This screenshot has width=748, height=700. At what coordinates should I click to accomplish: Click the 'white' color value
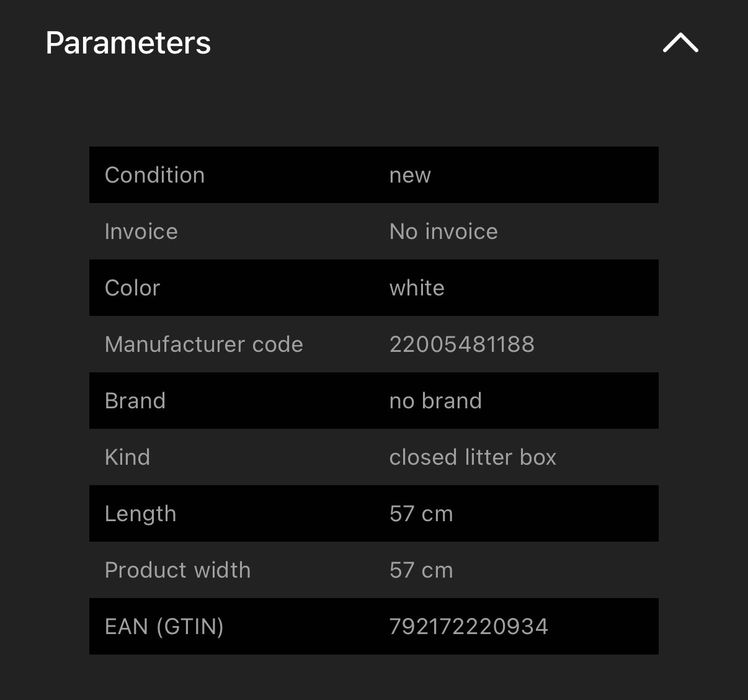pyautogui.click(x=416, y=288)
